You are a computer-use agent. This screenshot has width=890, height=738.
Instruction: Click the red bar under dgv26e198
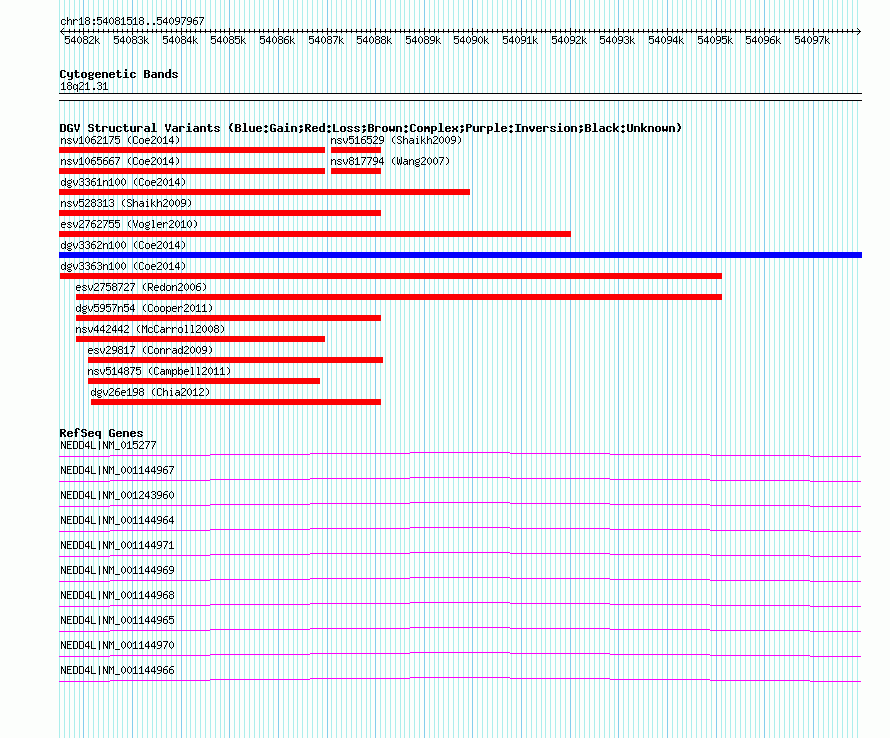point(236,402)
